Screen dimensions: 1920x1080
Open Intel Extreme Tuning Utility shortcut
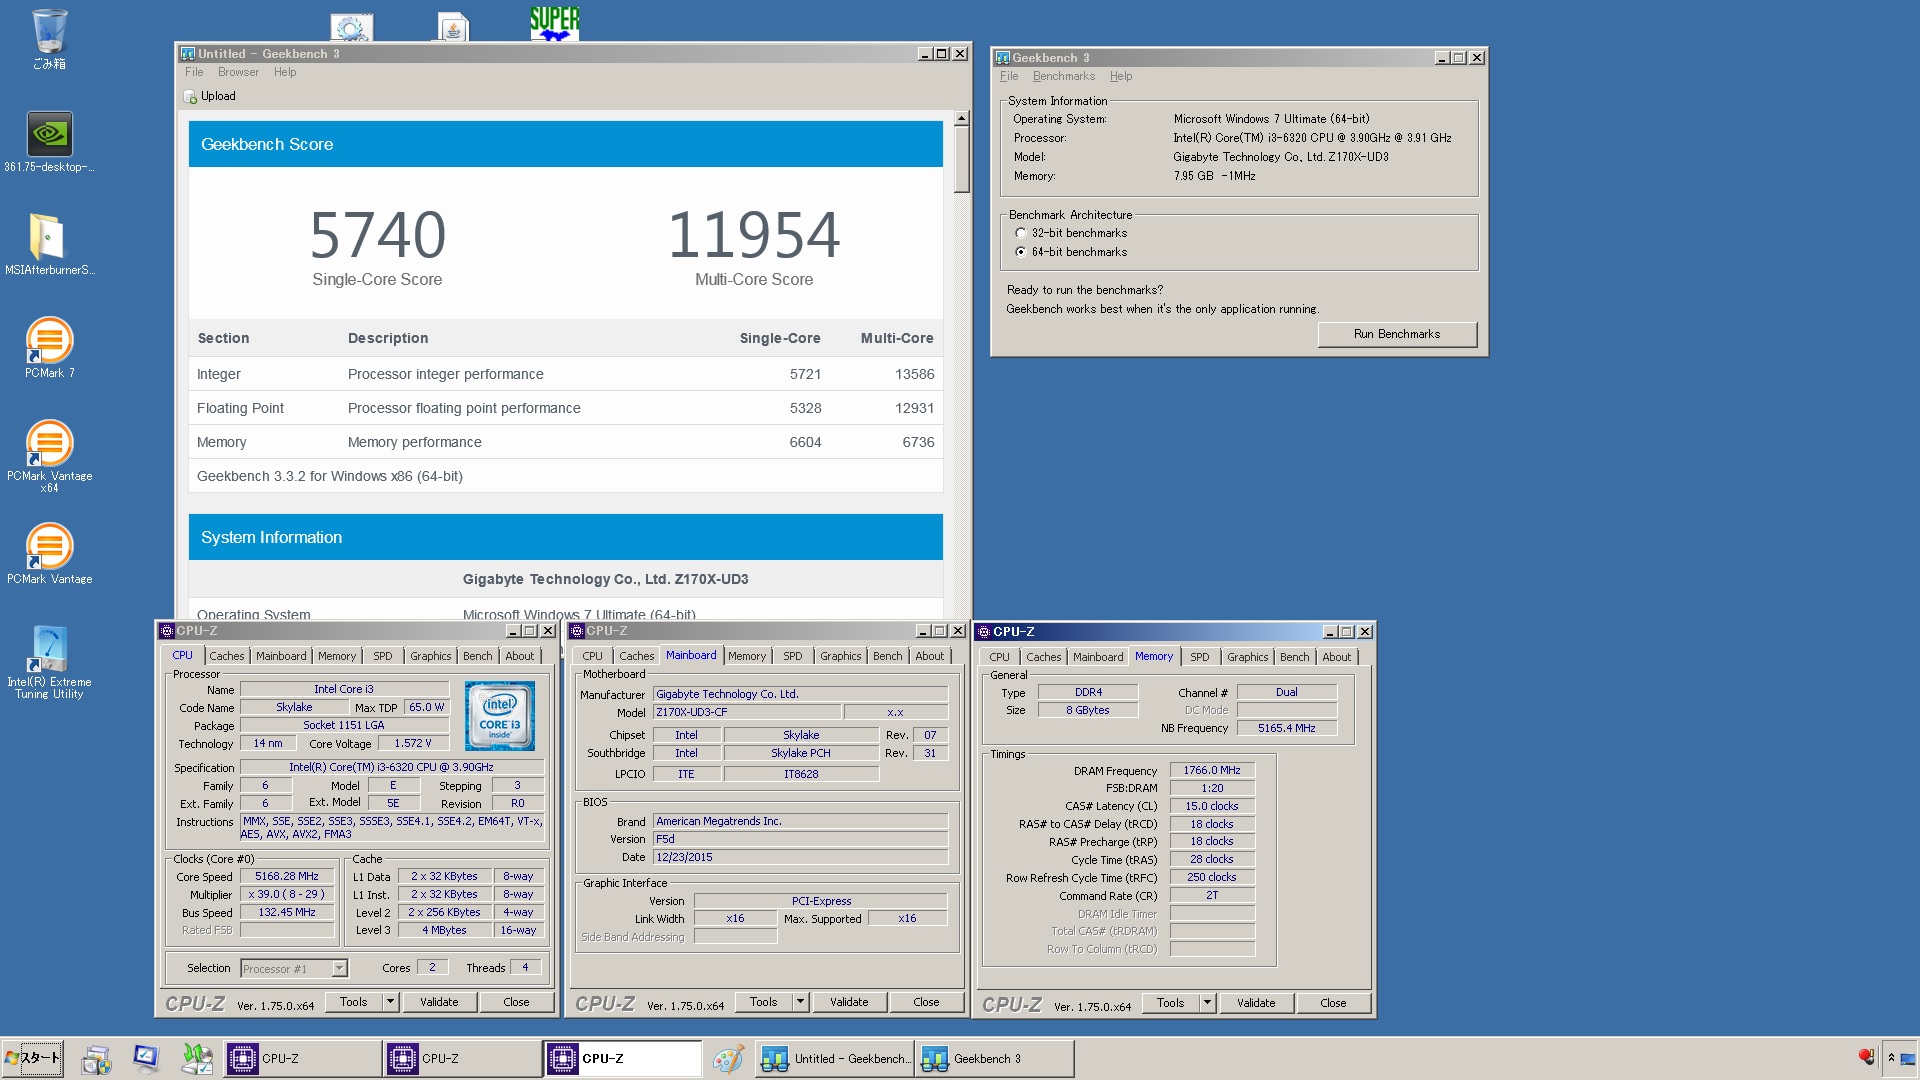49,662
